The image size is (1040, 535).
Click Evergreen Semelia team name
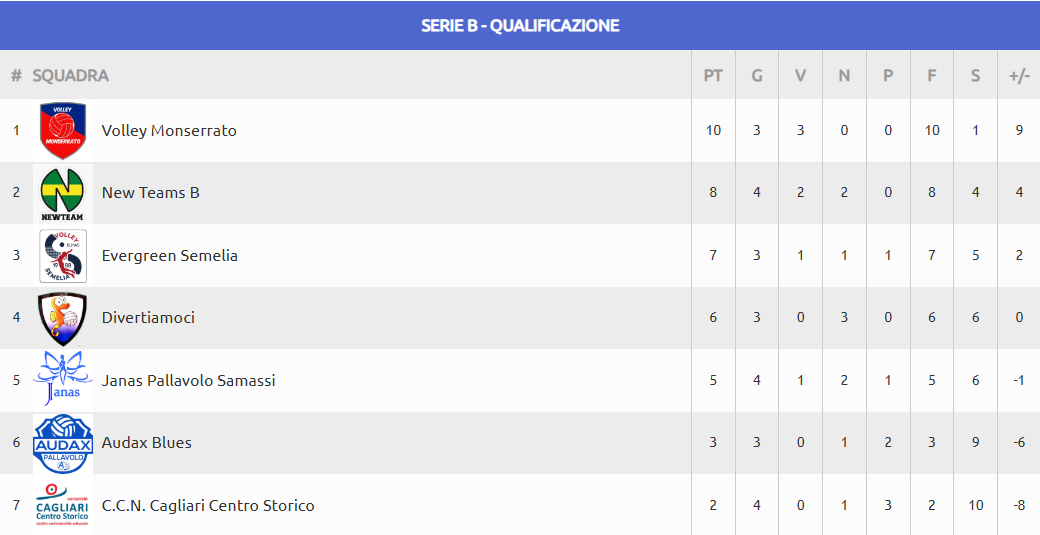click(170, 255)
